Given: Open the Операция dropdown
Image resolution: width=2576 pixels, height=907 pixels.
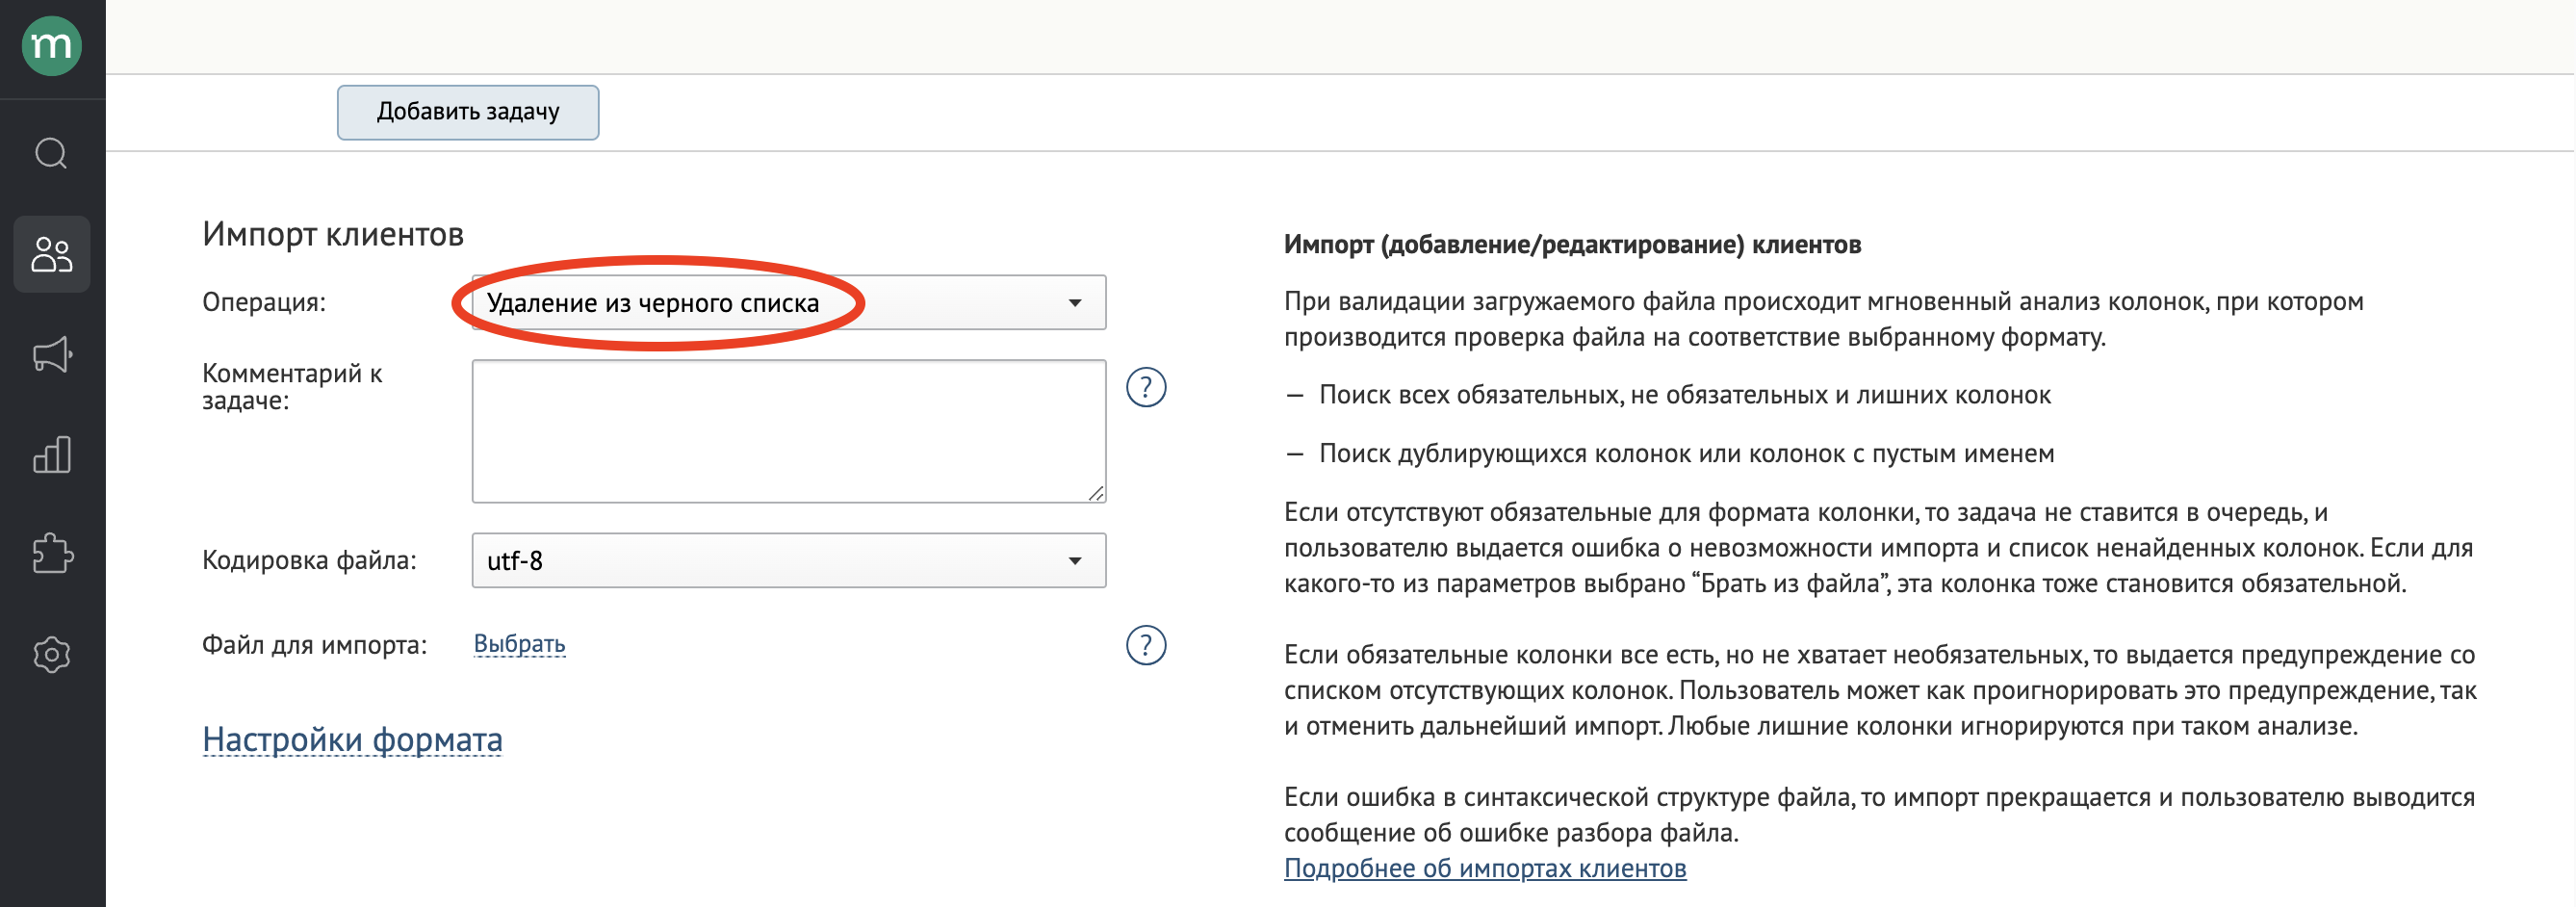Looking at the screenshot, I should click(x=789, y=302).
